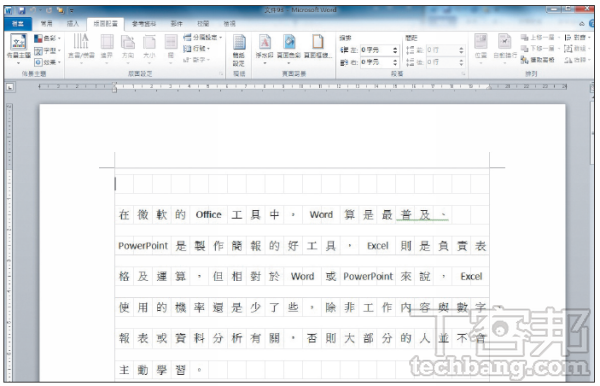Switch to the 郵件 Mailings tab
The height and width of the screenshot is (386, 600).
point(177,24)
